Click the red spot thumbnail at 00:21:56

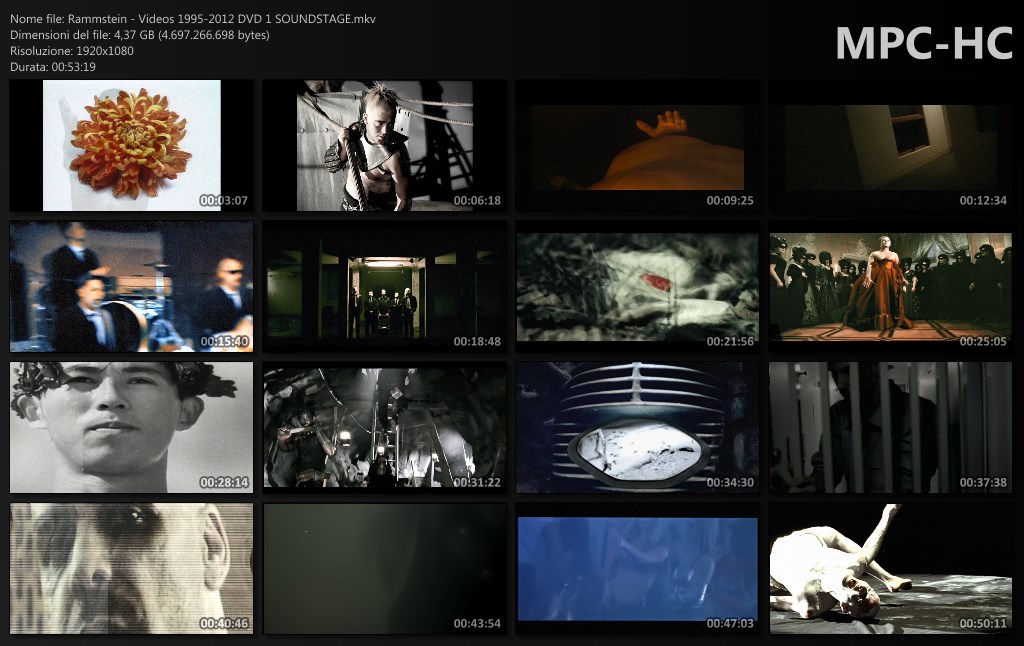637,286
